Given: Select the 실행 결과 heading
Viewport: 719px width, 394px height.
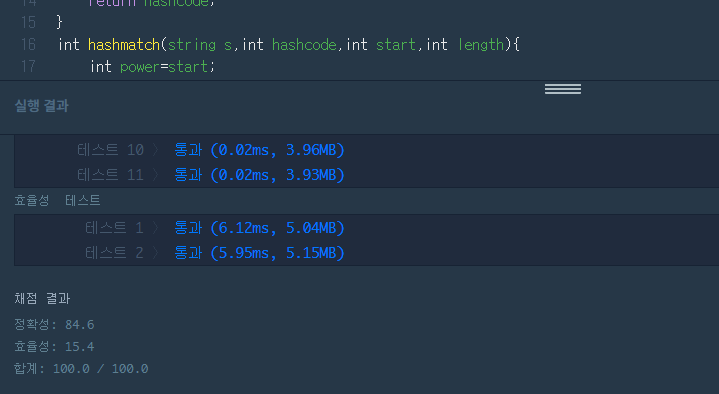Looking at the screenshot, I should tap(42, 105).
